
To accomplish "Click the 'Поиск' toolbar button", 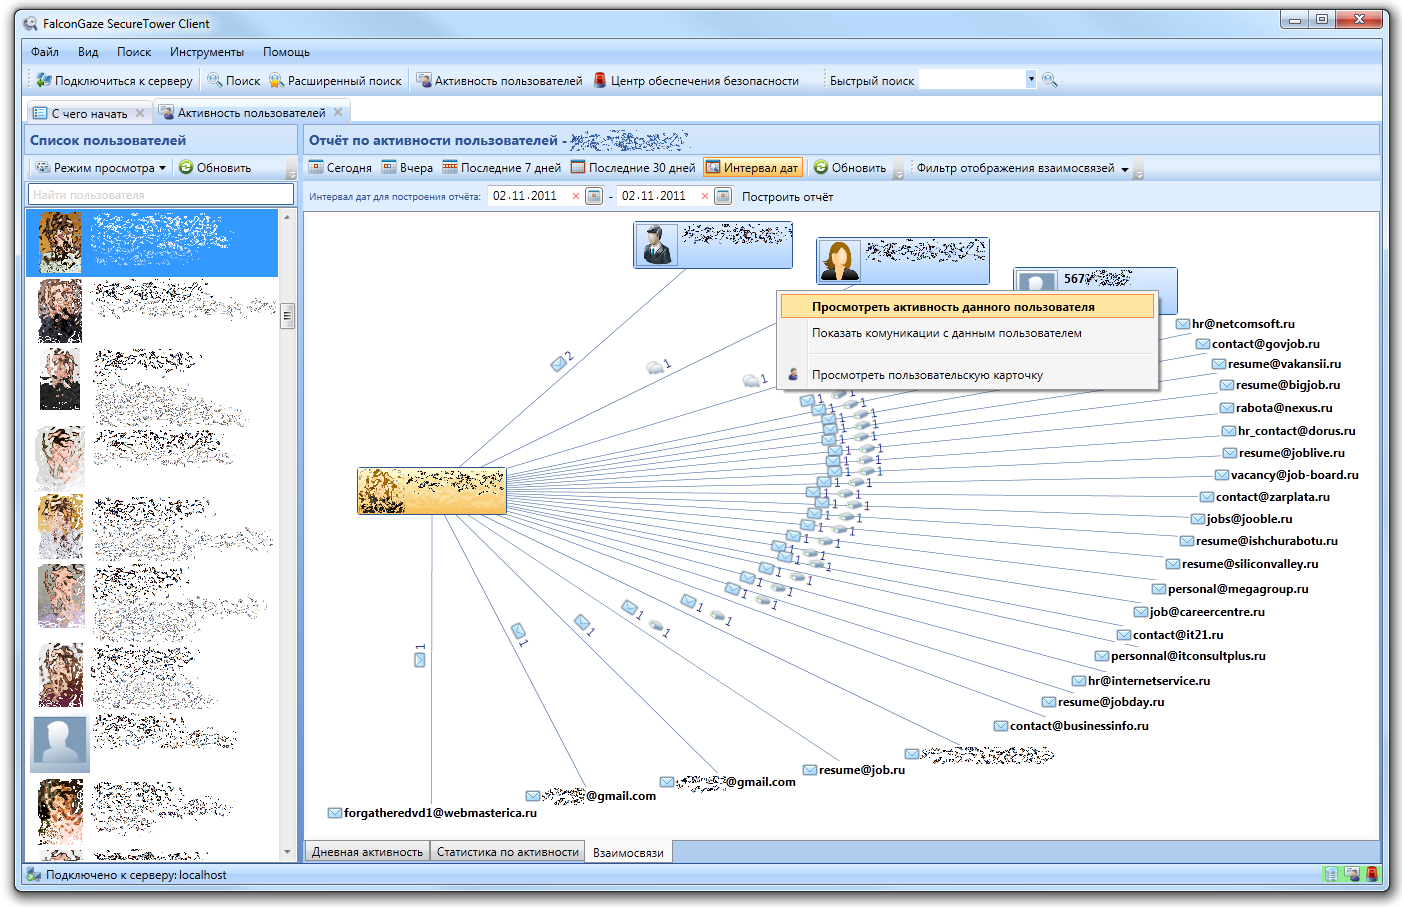I will [x=233, y=81].
